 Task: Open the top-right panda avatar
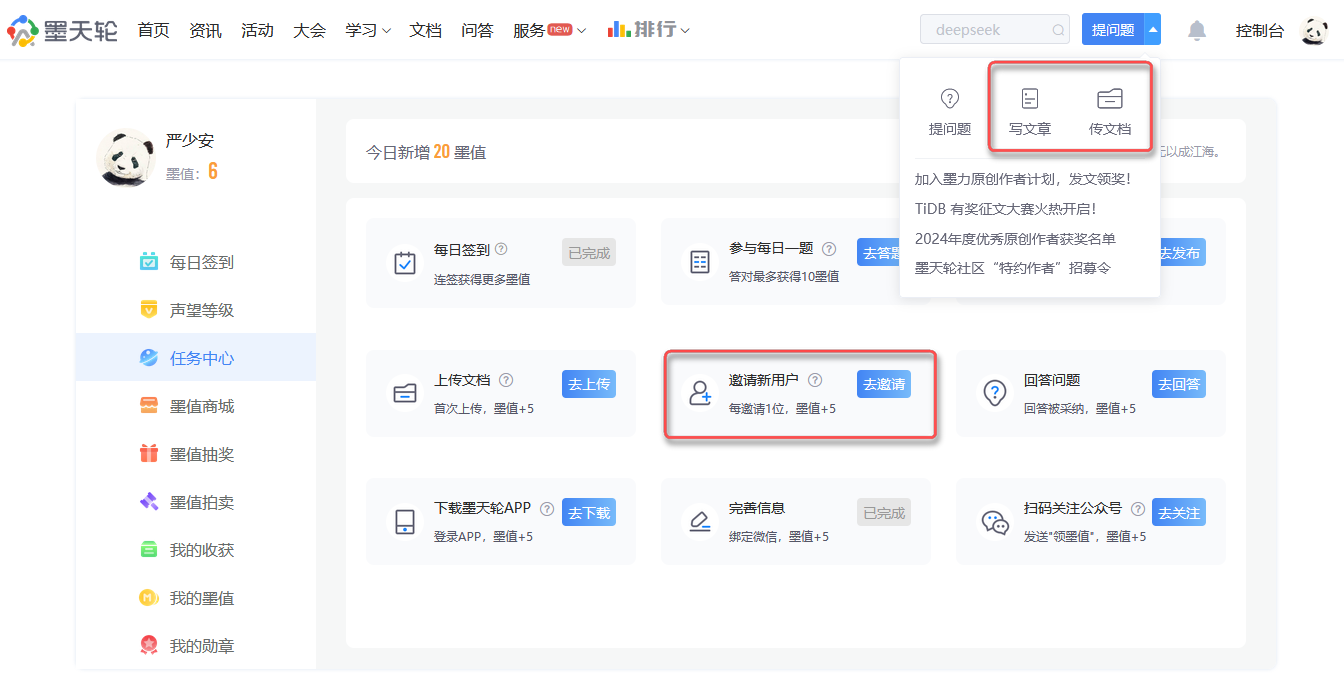[1314, 30]
